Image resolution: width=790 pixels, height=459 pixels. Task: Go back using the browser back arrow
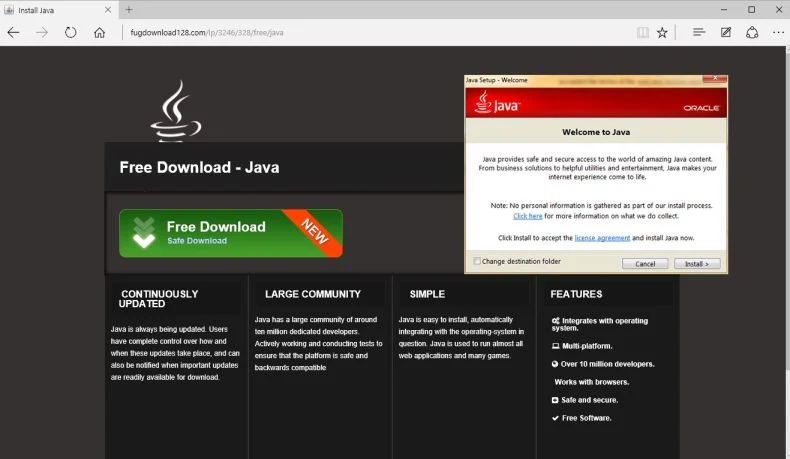[x=14, y=33]
